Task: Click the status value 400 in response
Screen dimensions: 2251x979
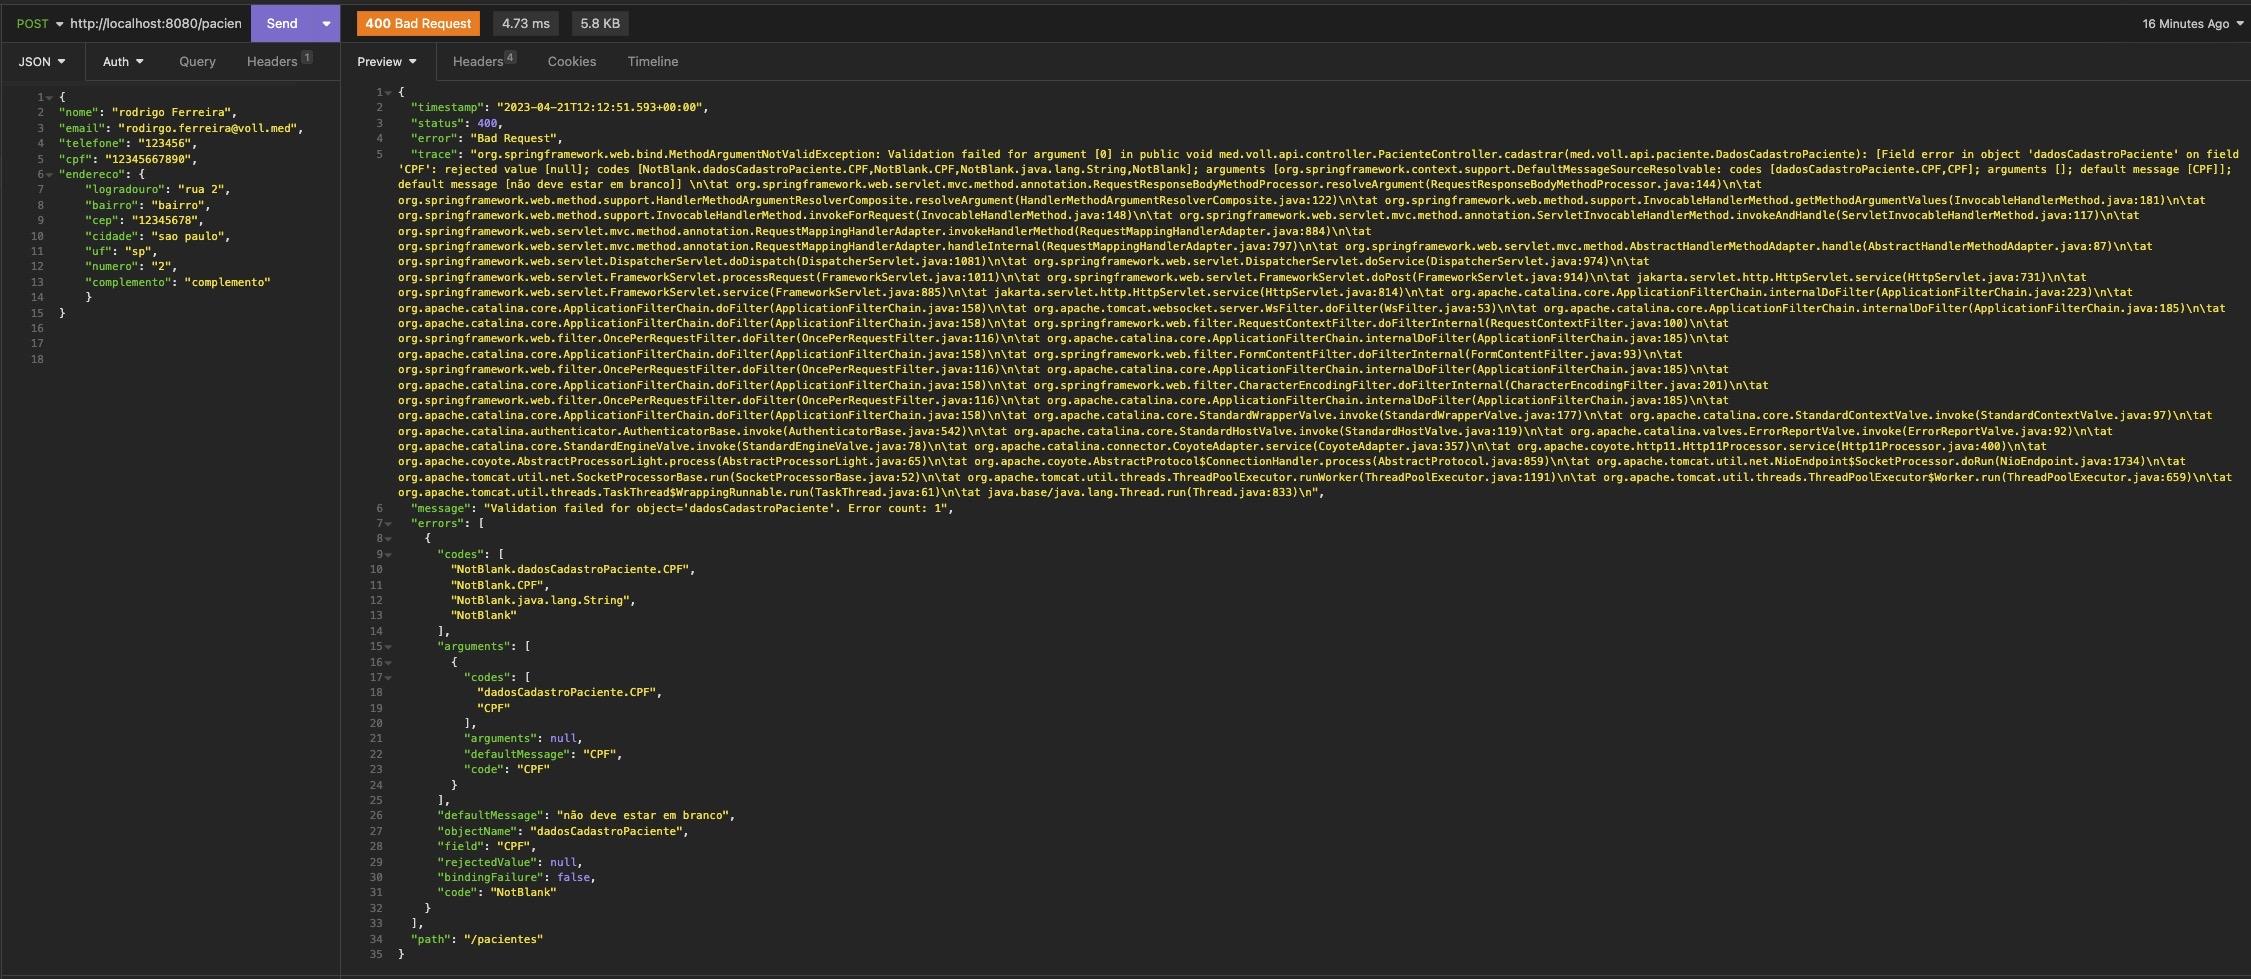Action: [x=486, y=123]
